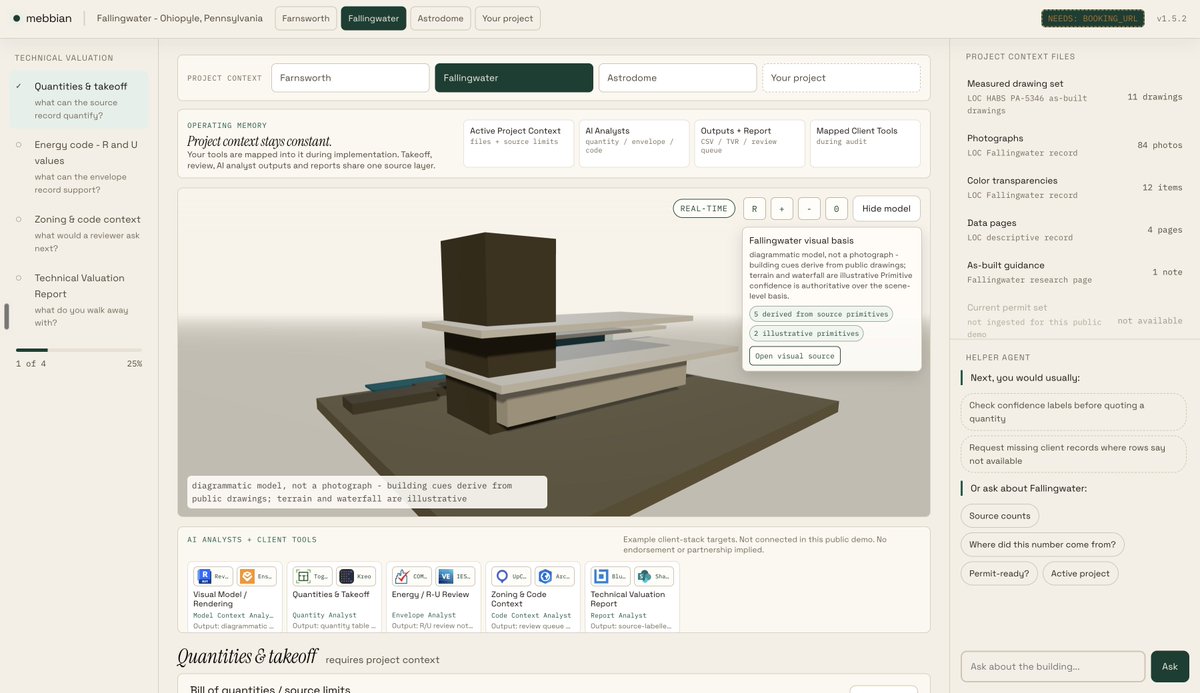
Task: Open Technical Valuation Report step
Action: pos(79,300)
